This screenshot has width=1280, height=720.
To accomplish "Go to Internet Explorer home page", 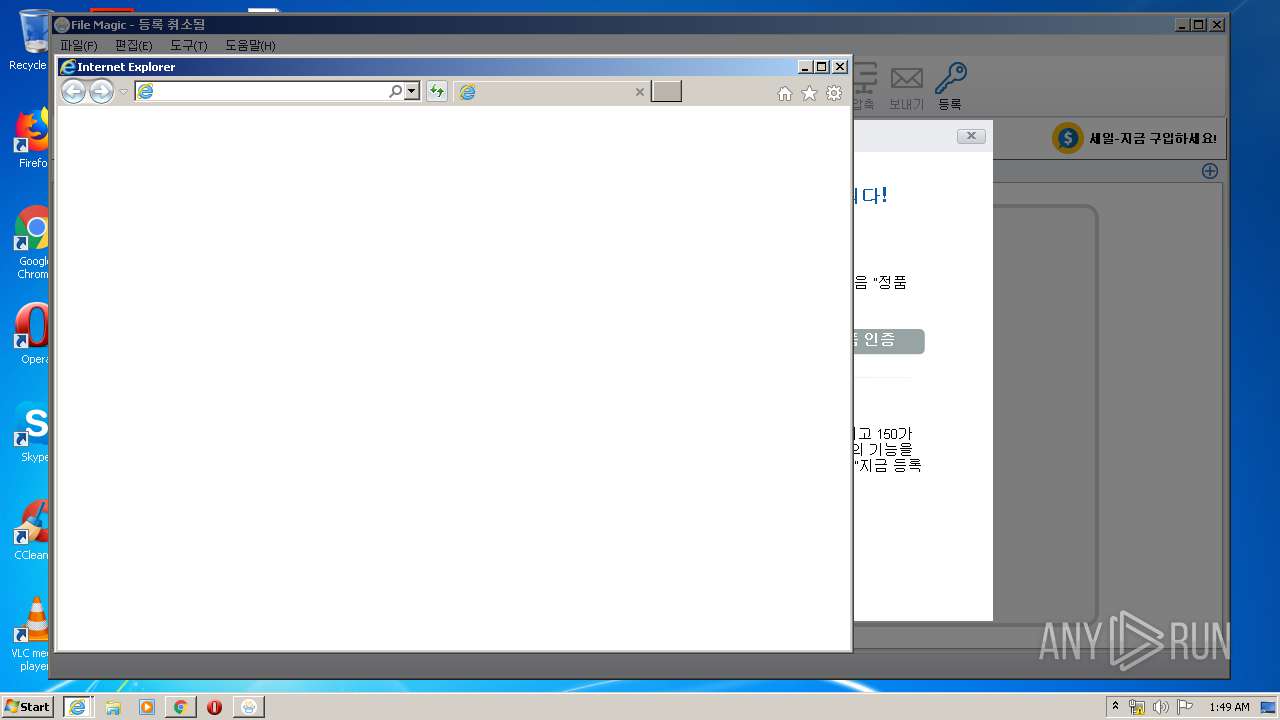I will click(785, 93).
